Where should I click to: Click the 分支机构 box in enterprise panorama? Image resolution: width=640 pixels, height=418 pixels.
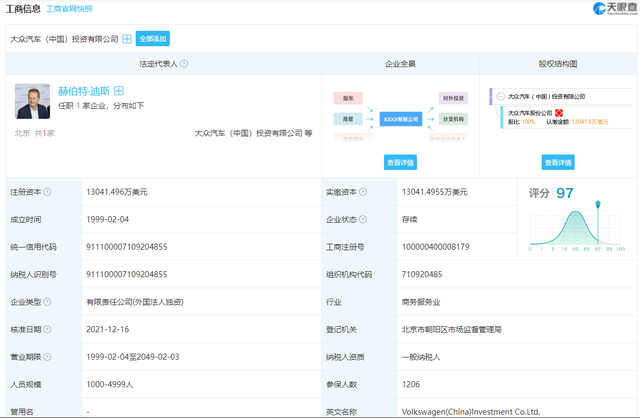click(453, 119)
